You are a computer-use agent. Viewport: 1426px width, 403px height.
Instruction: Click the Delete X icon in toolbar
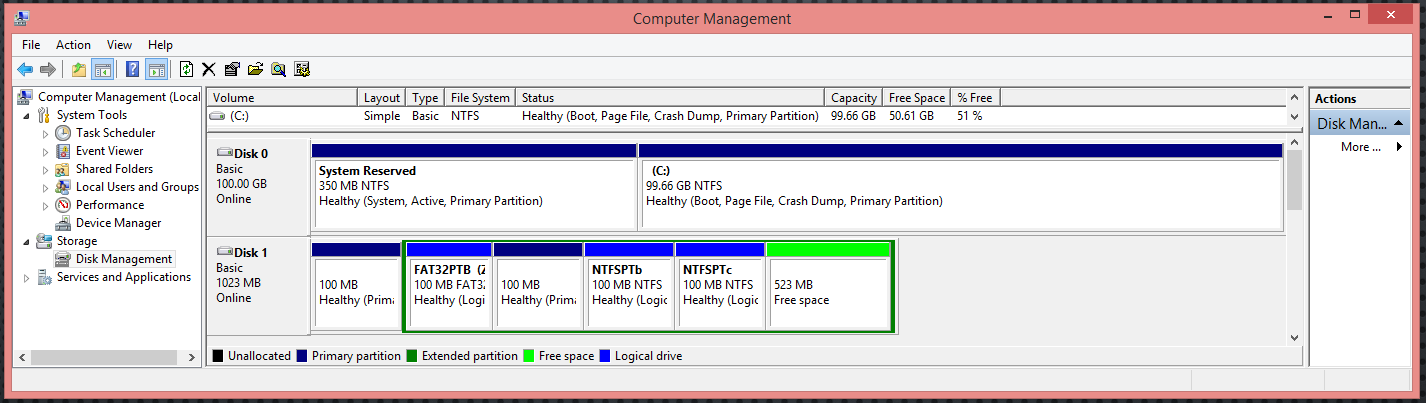point(209,69)
